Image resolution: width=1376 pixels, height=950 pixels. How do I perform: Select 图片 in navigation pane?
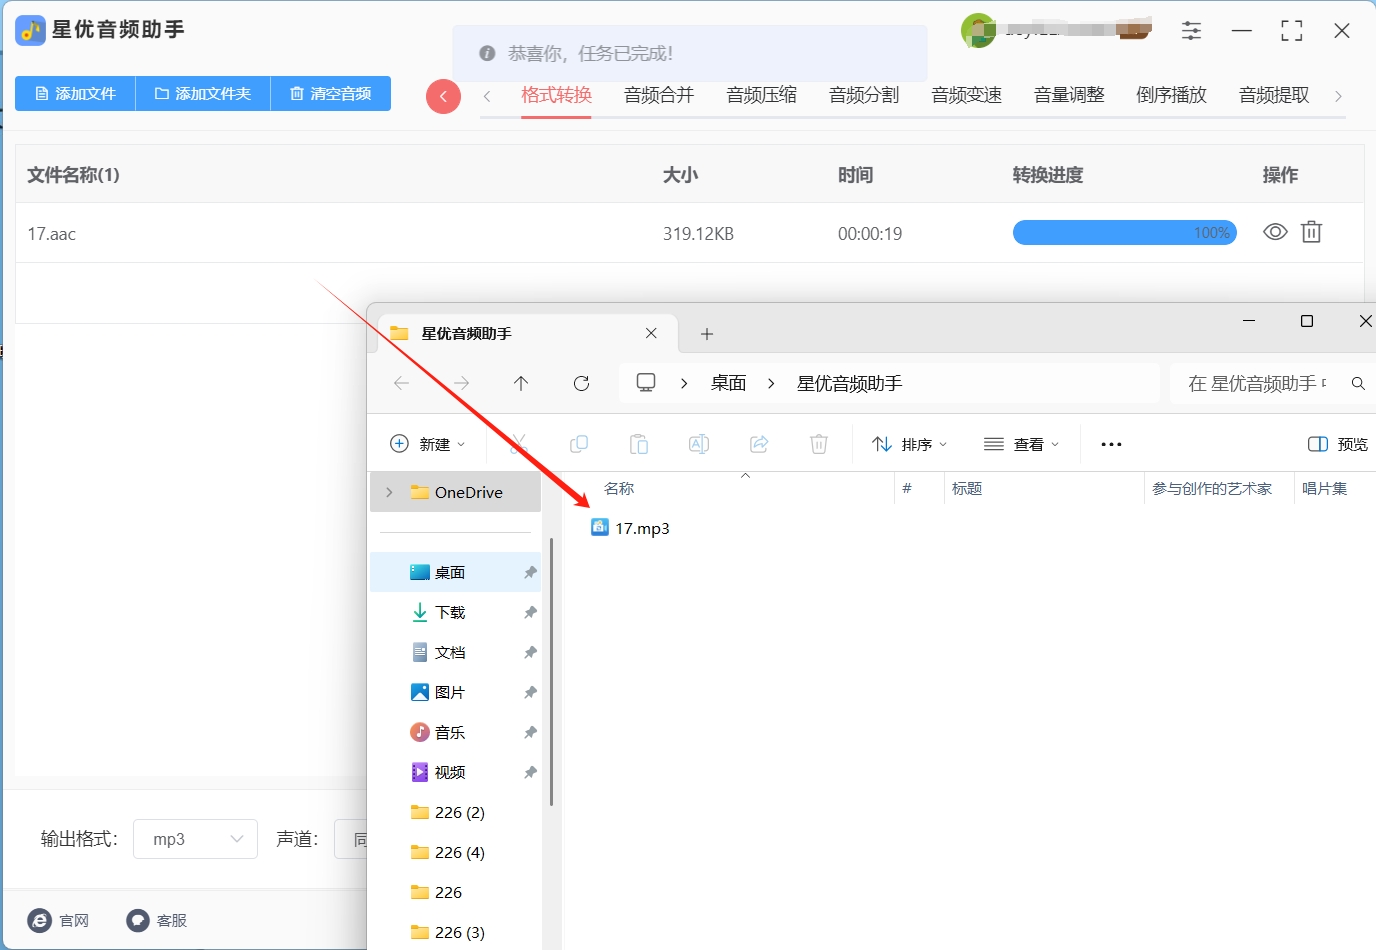456,692
